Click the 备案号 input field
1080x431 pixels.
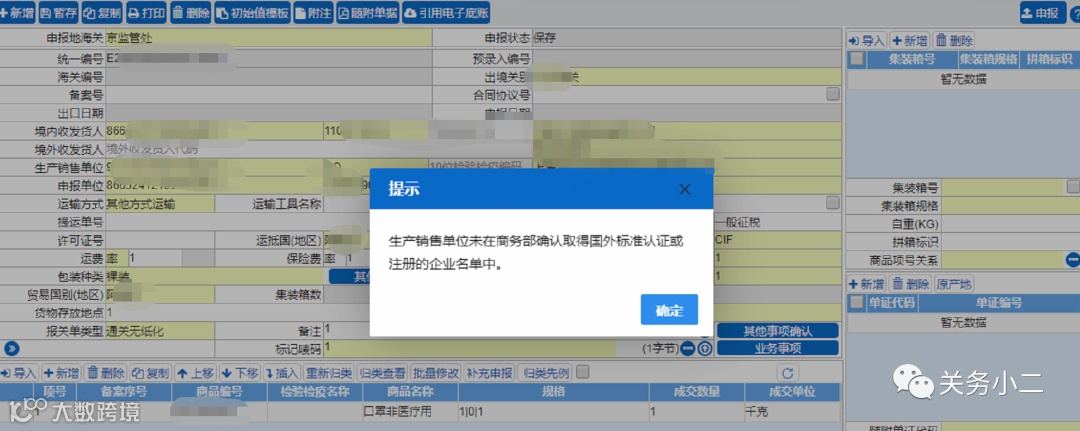click(269, 96)
